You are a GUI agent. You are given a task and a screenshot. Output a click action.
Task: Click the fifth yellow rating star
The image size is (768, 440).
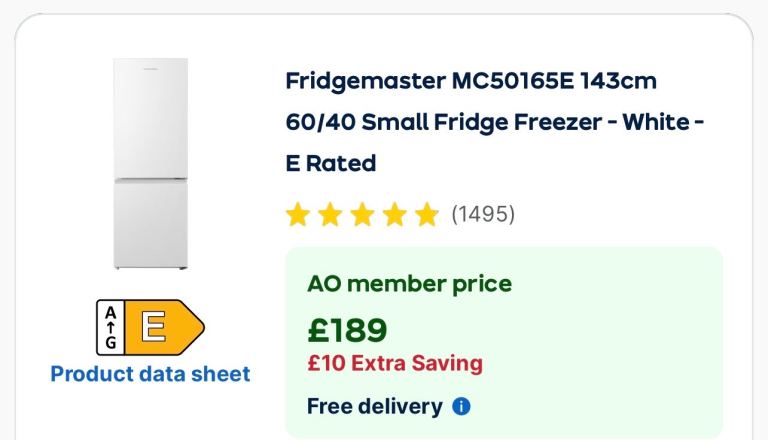point(427,214)
